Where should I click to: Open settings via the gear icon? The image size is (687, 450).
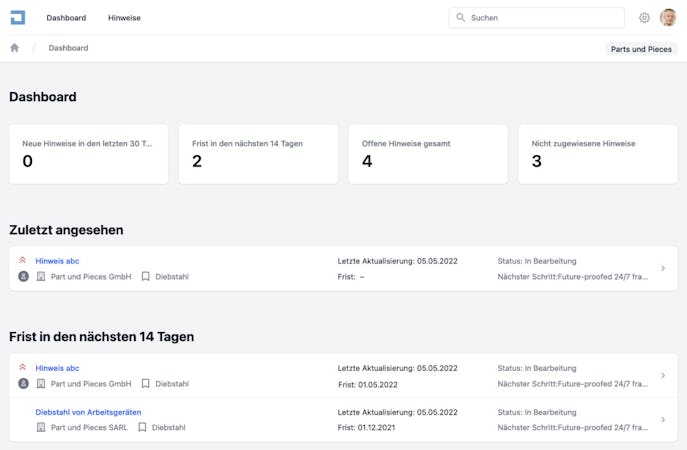644,18
